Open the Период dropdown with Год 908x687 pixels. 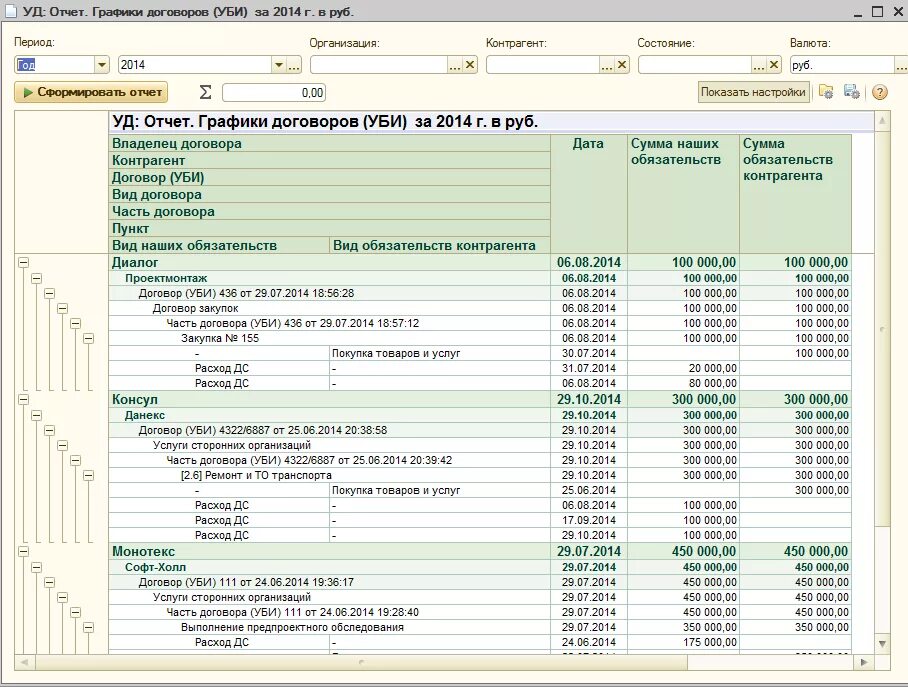102,65
